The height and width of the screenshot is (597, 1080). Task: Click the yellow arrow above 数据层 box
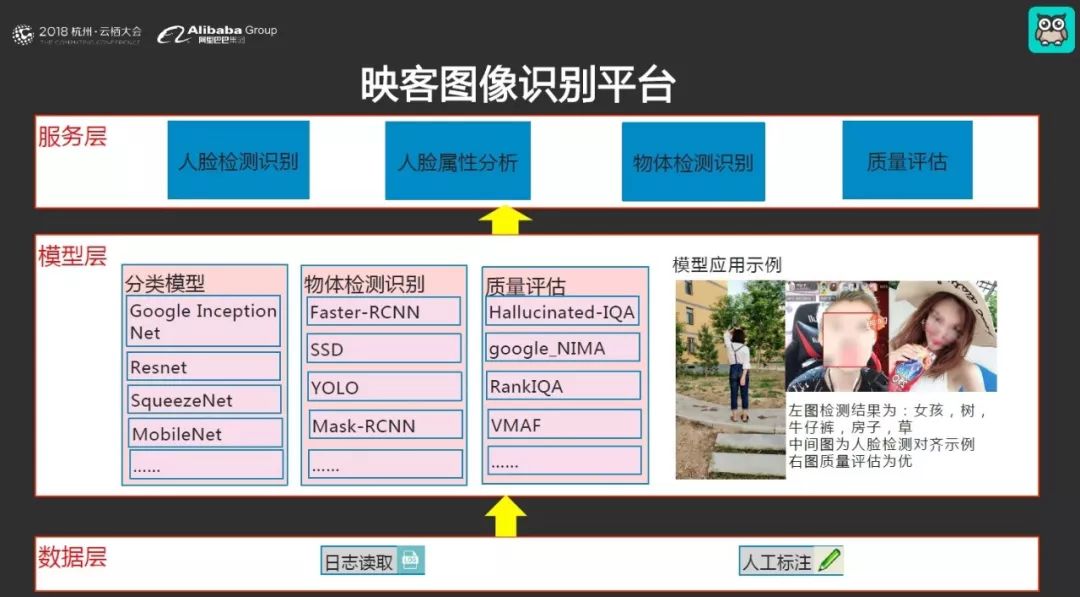point(507,516)
